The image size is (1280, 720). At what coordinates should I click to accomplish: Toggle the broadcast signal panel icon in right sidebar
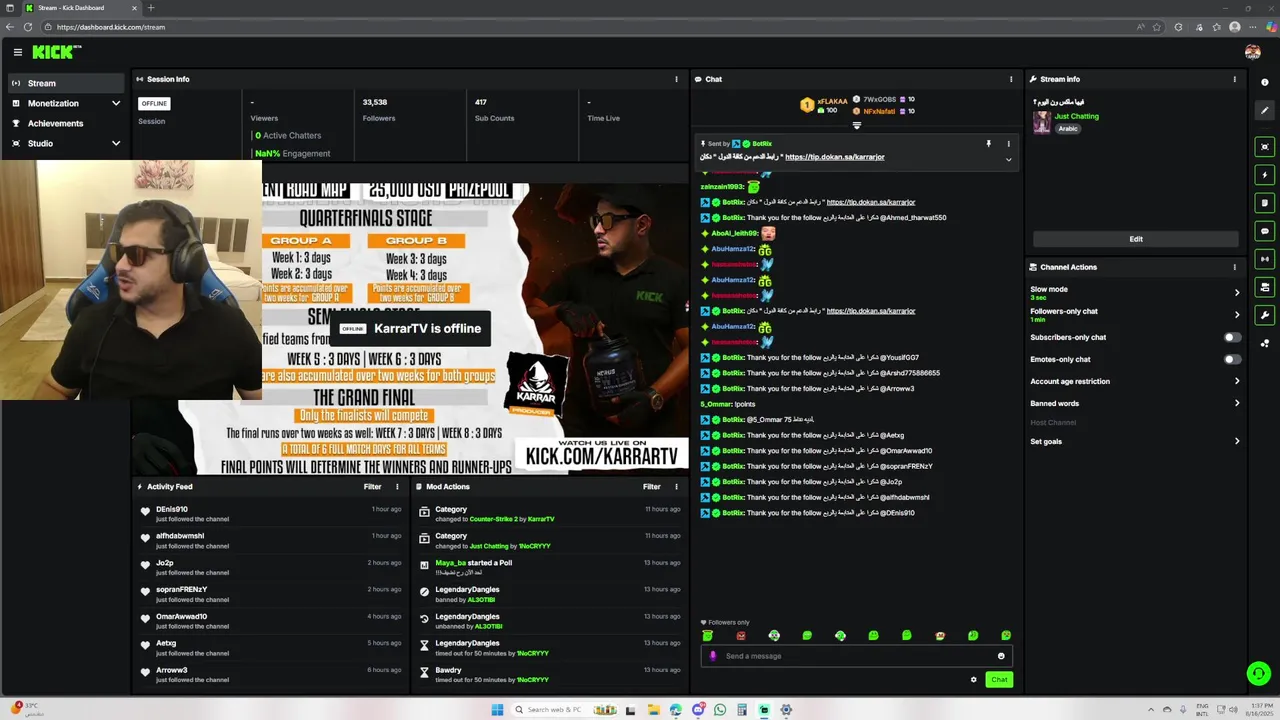[1265, 259]
